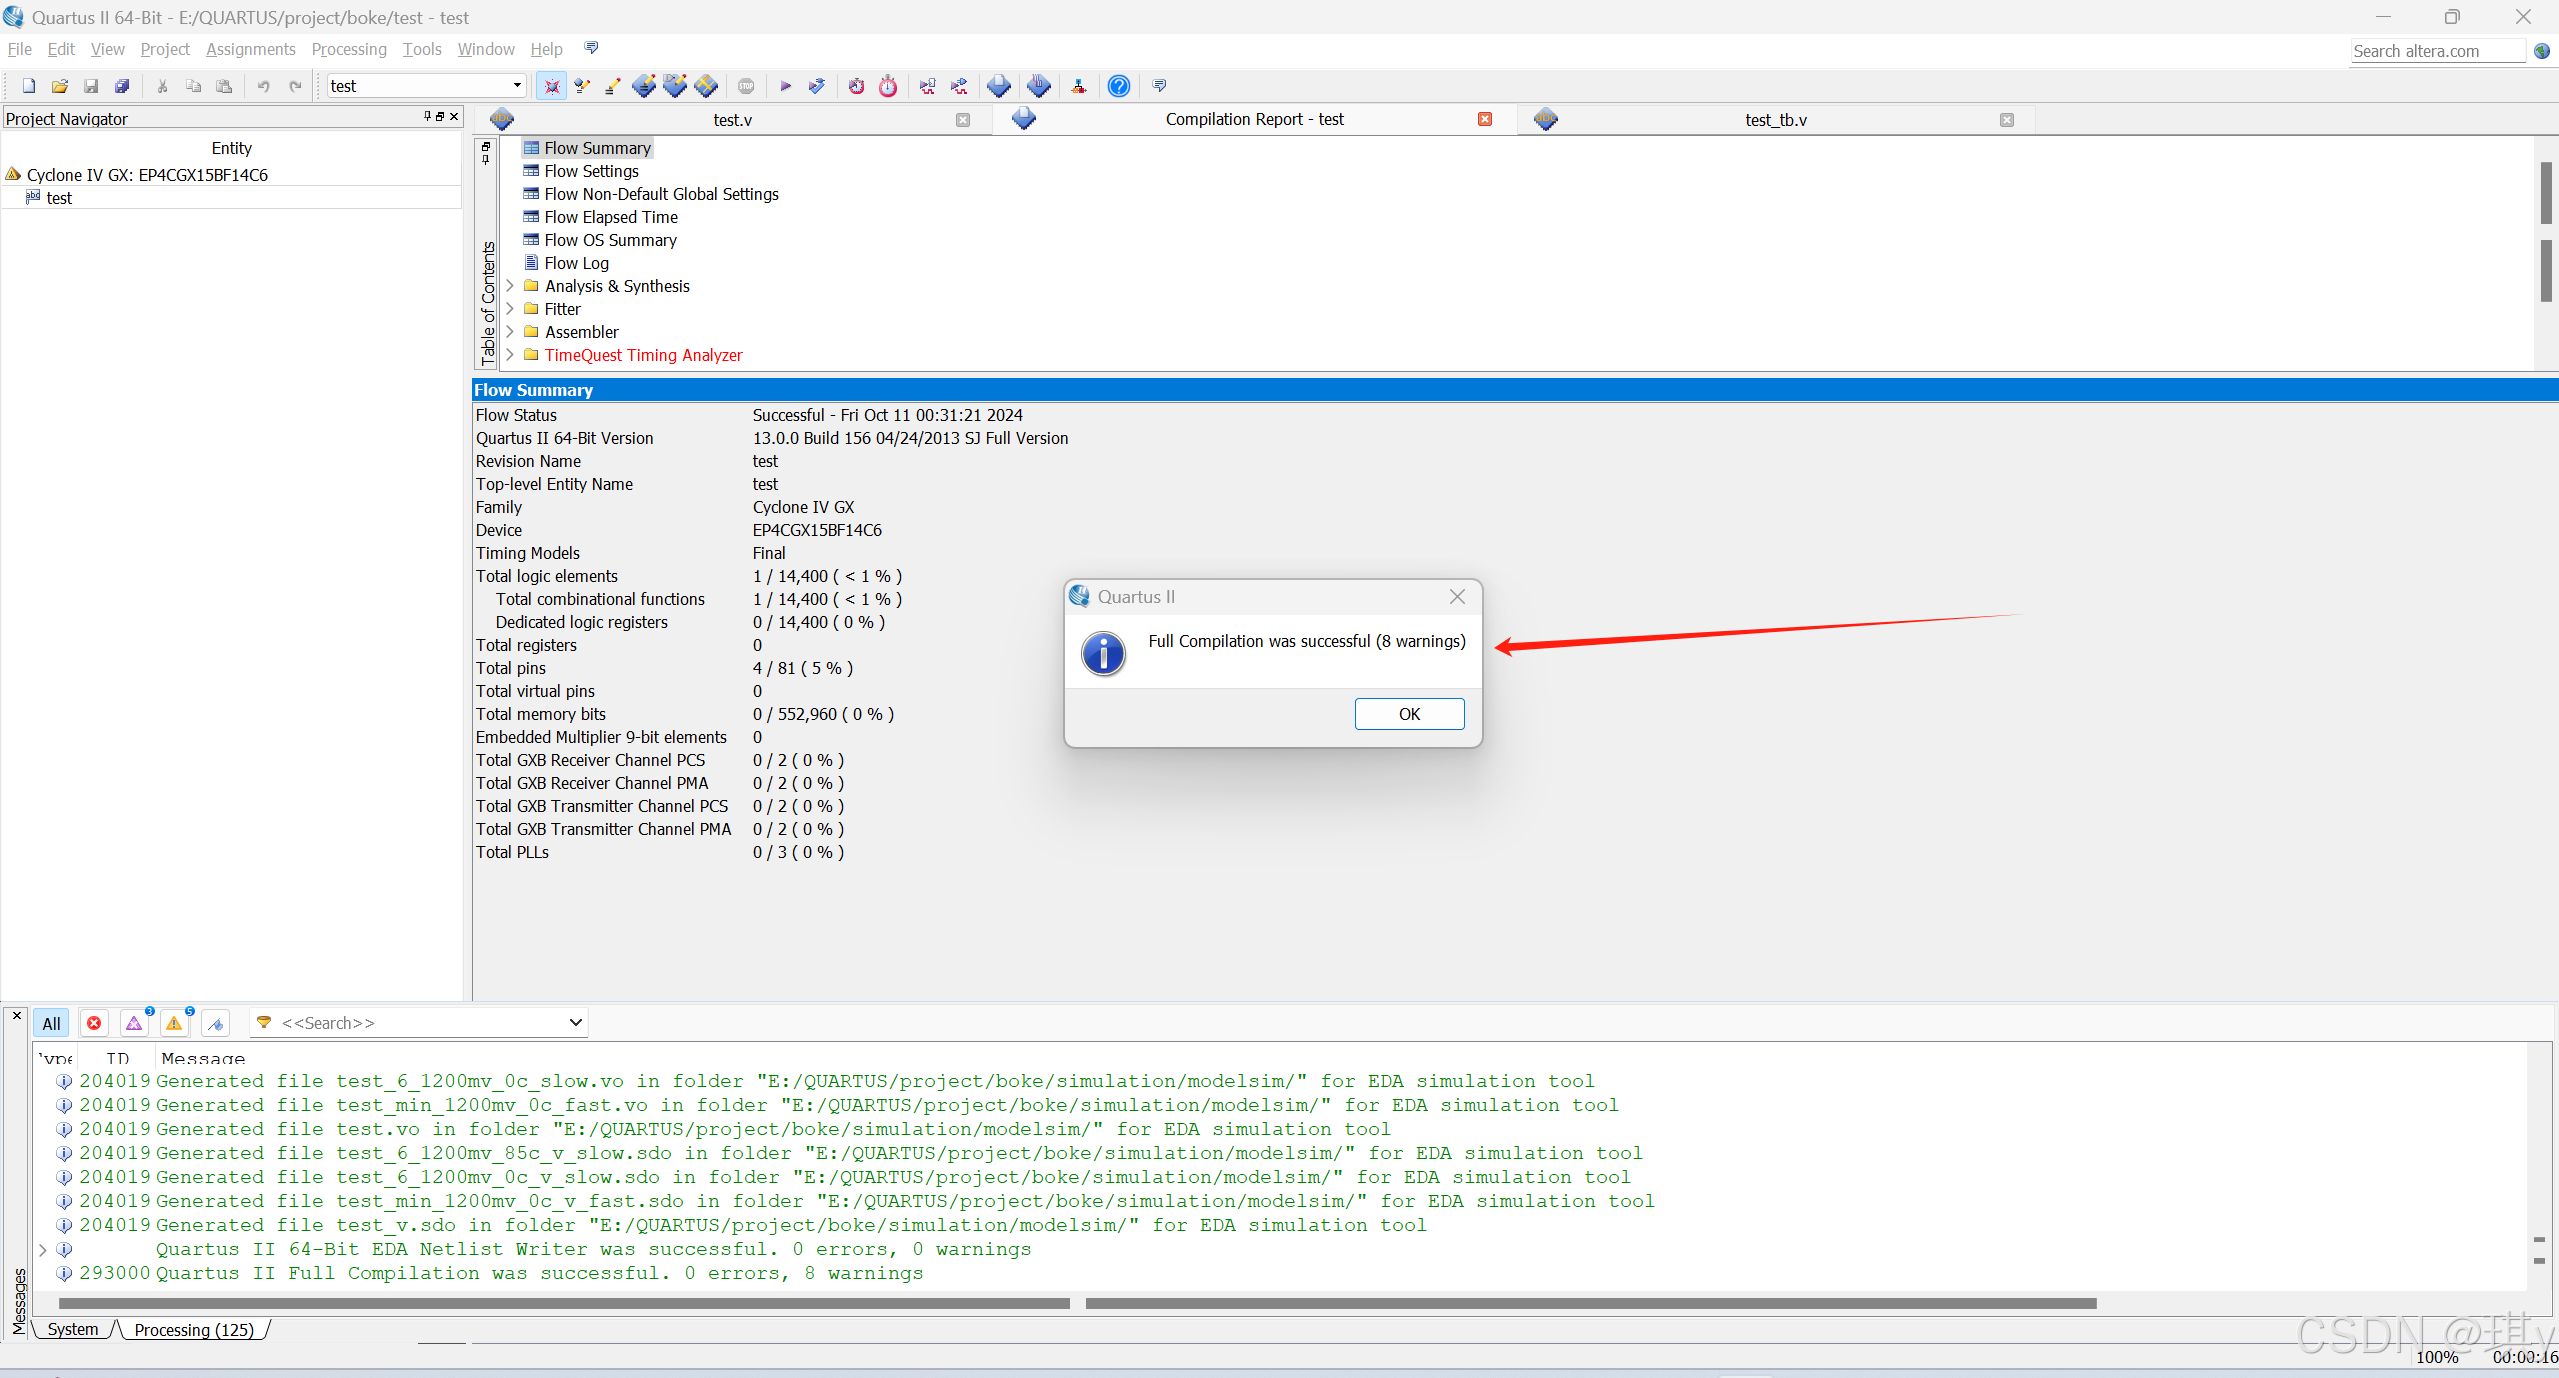This screenshot has height=1378, width=2559.
Task: Switch to the test_tb.v tab
Action: pos(1775,120)
